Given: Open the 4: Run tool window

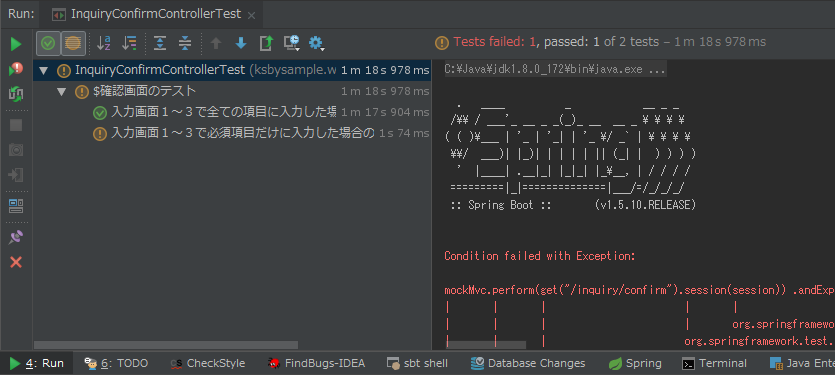Looking at the screenshot, I should click(x=37, y=363).
